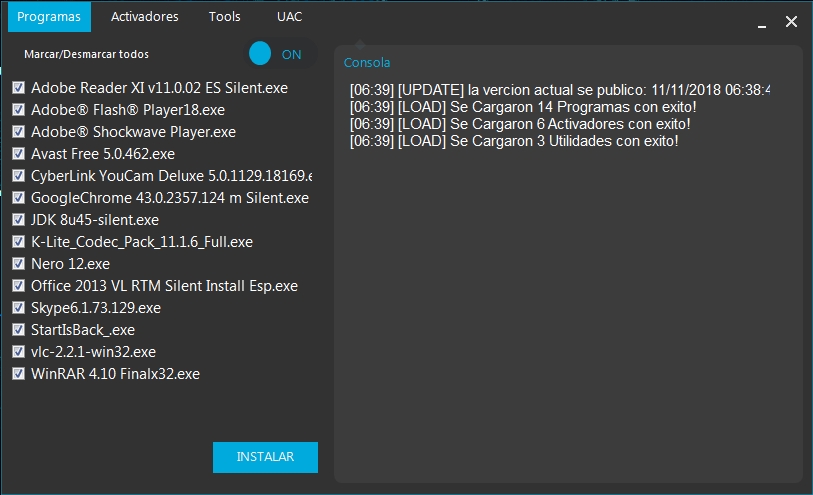Uncheck Adobe Reader XI v11.0.02 checkbox
This screenshot has width=813, height=495.
(x=19, y=88)
